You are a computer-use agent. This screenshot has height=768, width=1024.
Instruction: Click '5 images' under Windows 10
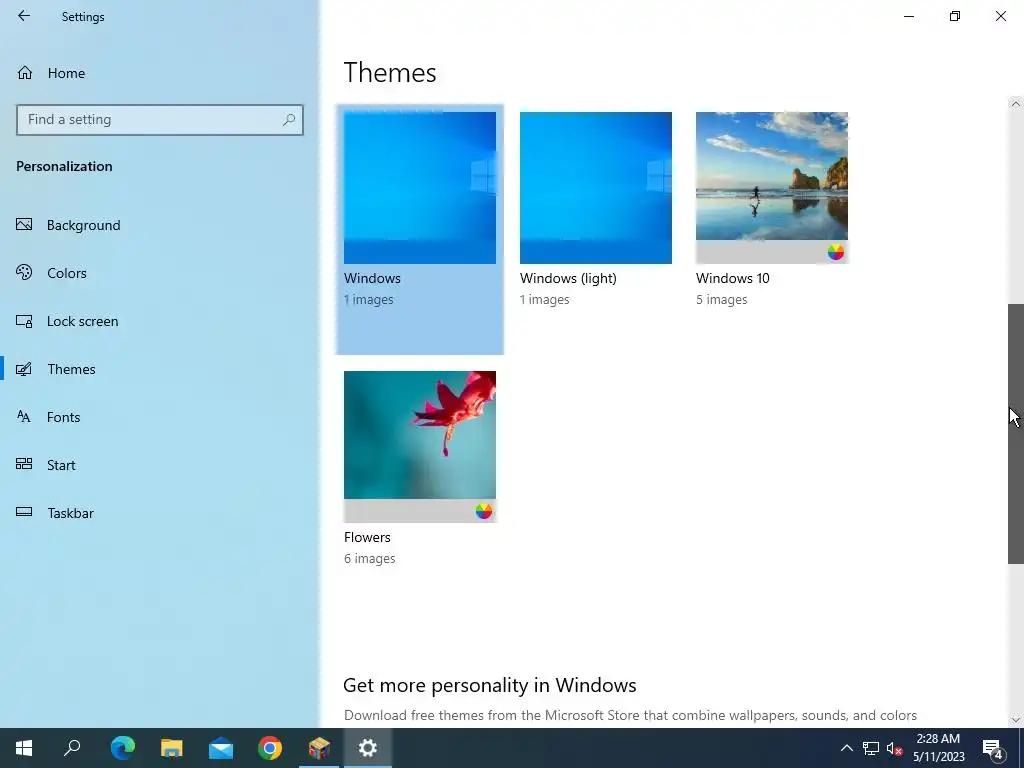[722, 300]
